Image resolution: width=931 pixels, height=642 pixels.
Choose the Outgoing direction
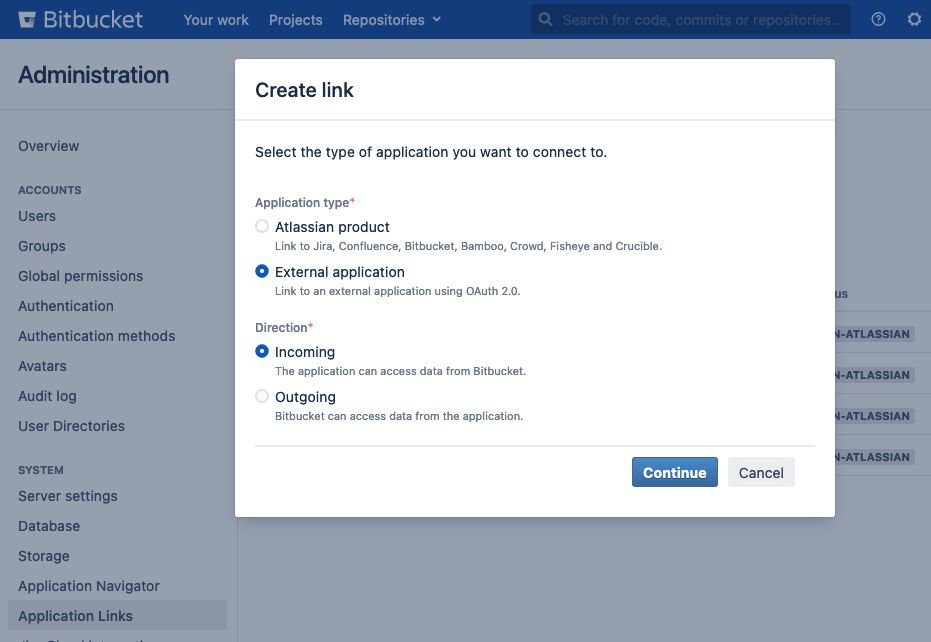tap(261, 396)
